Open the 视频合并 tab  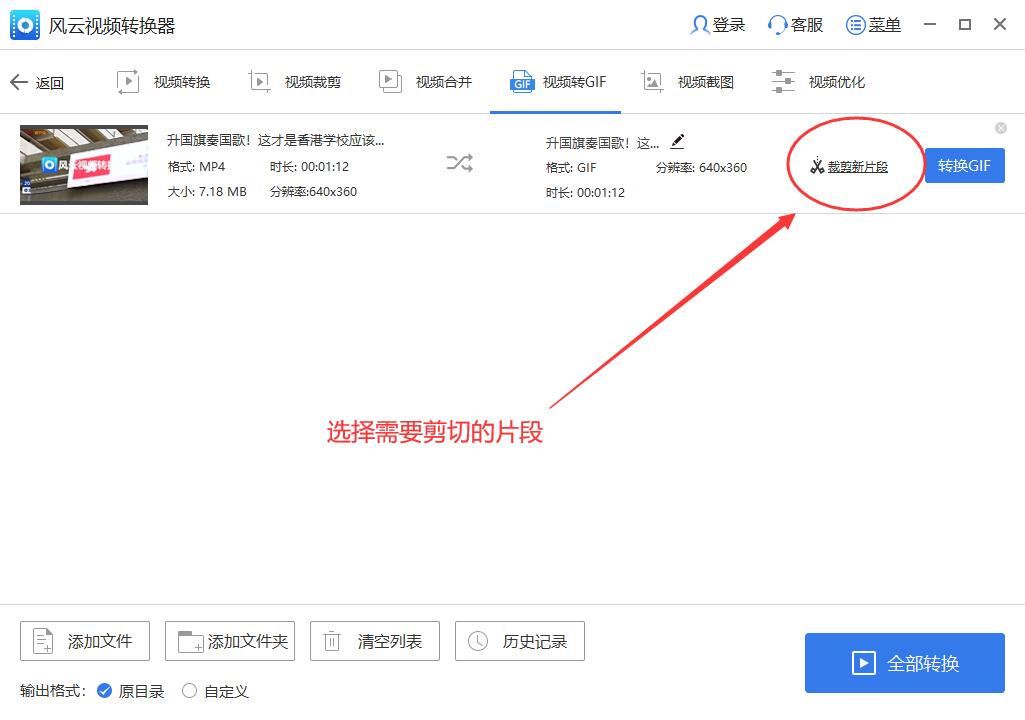pos(426,82)
